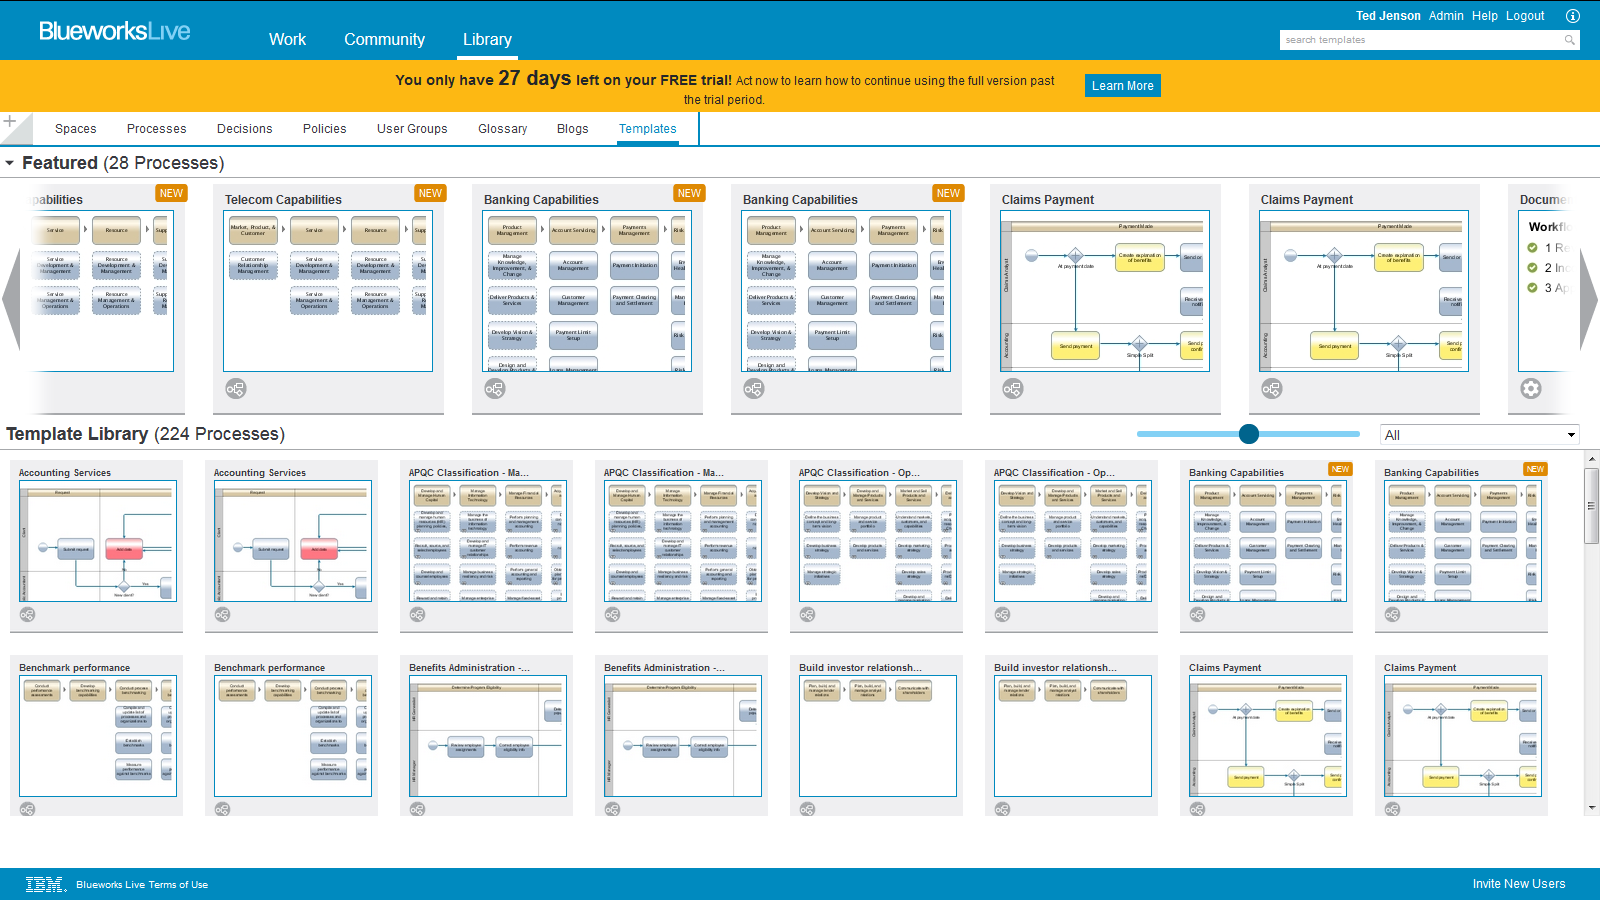The height and width of the screenshot is (900, 1600).
Task: Click the IBM logo in the footer
Action: (x=45, y=884)
